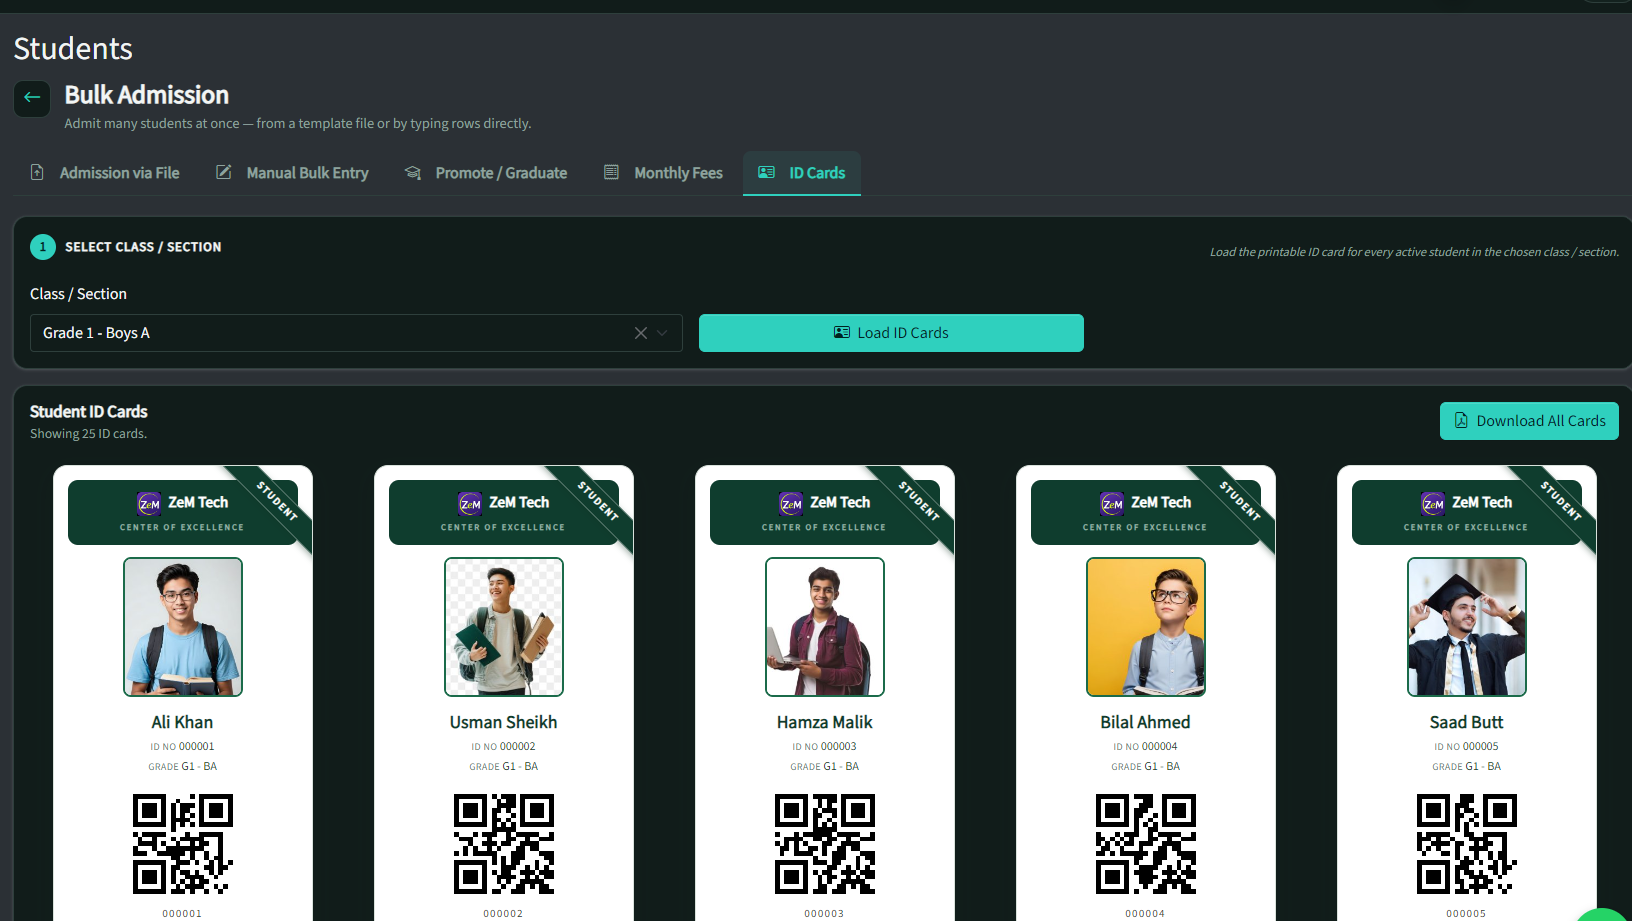Click the name "Saad Butt"
This screenshot has width=1632, height=921.
point(1467,722)
